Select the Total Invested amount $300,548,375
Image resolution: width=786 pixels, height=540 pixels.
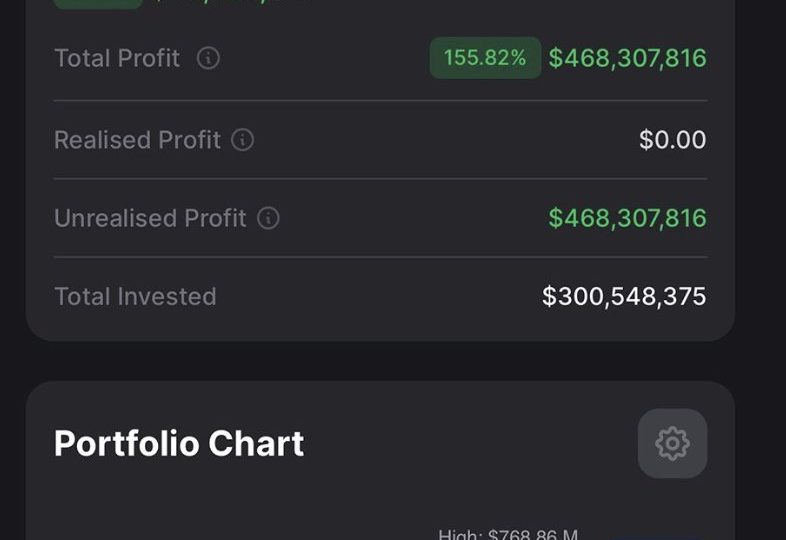[624, 296]
